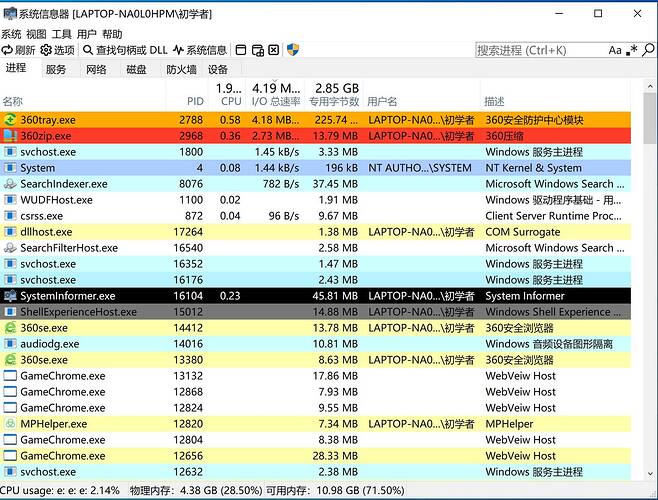
Task: Click the audiodg.exe process icon
Action: coord(10,344)
